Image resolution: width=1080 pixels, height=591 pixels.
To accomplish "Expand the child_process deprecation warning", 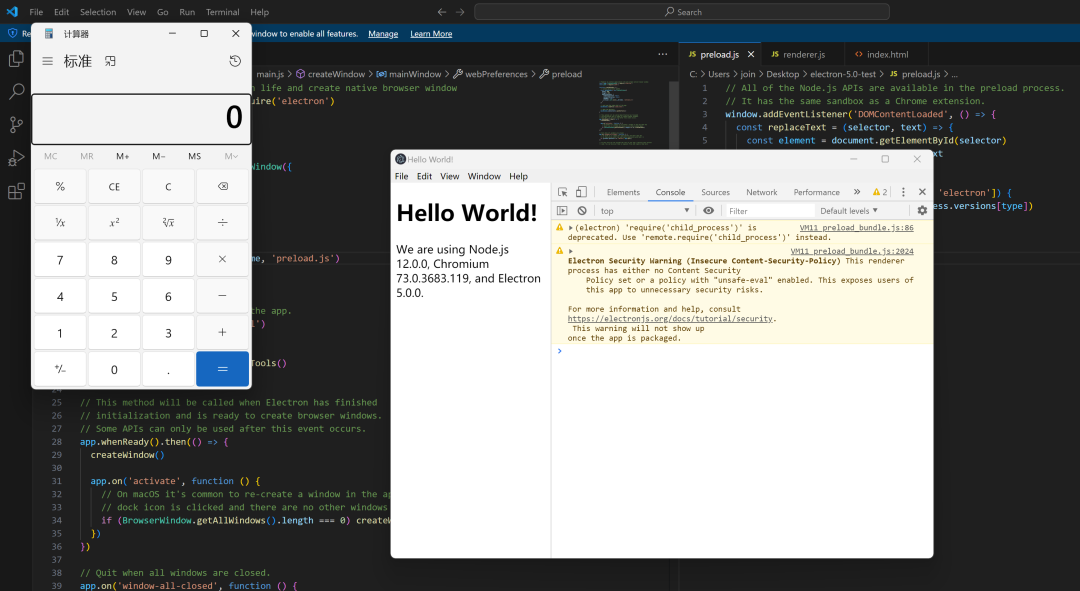I will coord(571,228).
